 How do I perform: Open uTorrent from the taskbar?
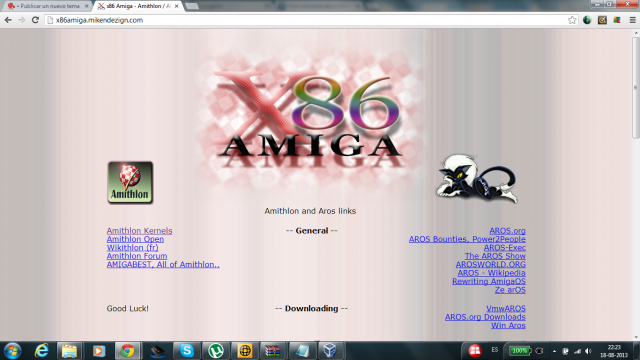[x=216, y=351]
